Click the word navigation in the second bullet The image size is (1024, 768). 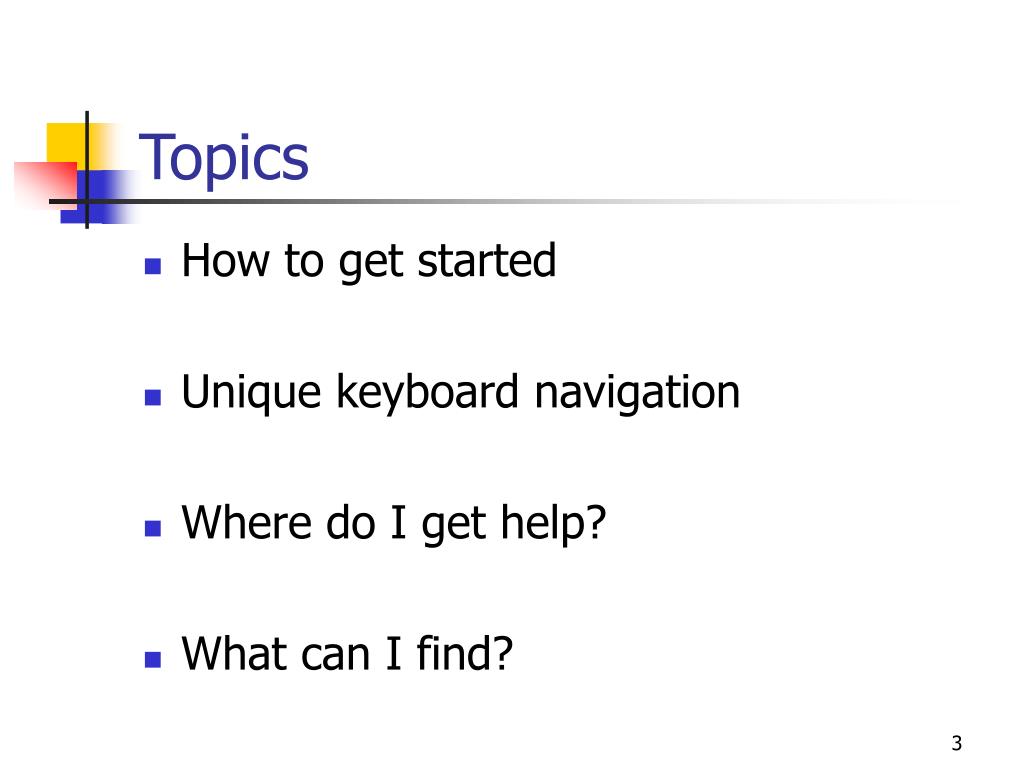(x=637, y=392)
